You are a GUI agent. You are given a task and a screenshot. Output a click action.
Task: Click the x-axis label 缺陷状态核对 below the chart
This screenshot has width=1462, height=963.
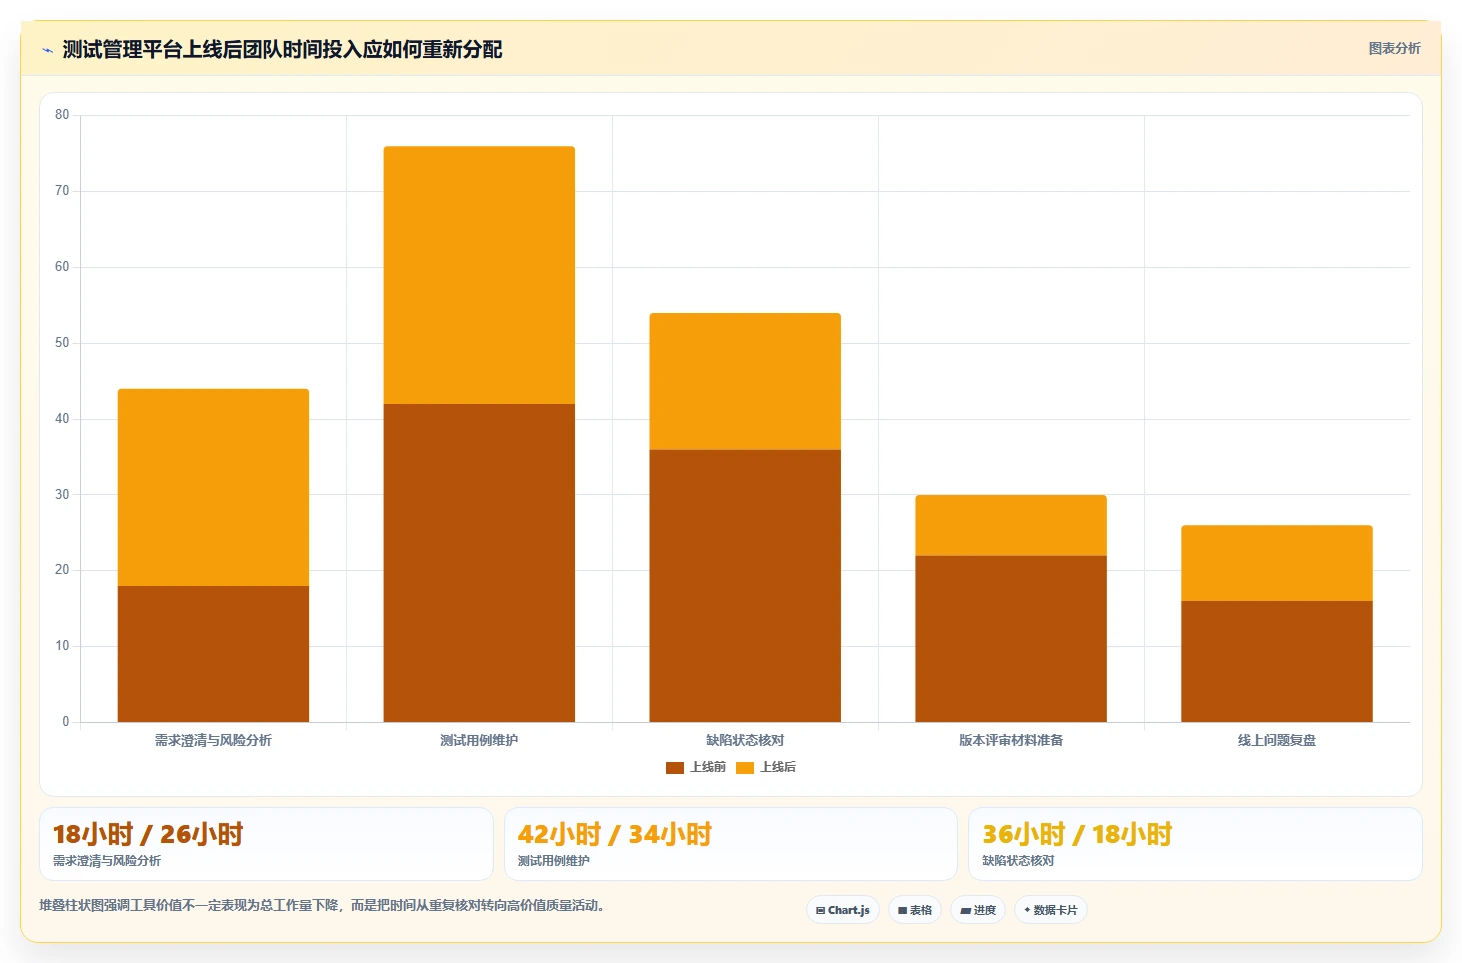pos(745,740)
